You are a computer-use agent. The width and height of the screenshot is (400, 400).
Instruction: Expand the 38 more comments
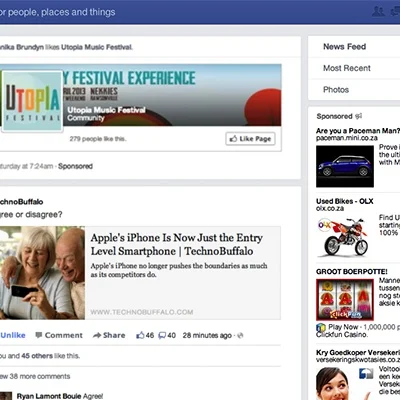point(35,376)
